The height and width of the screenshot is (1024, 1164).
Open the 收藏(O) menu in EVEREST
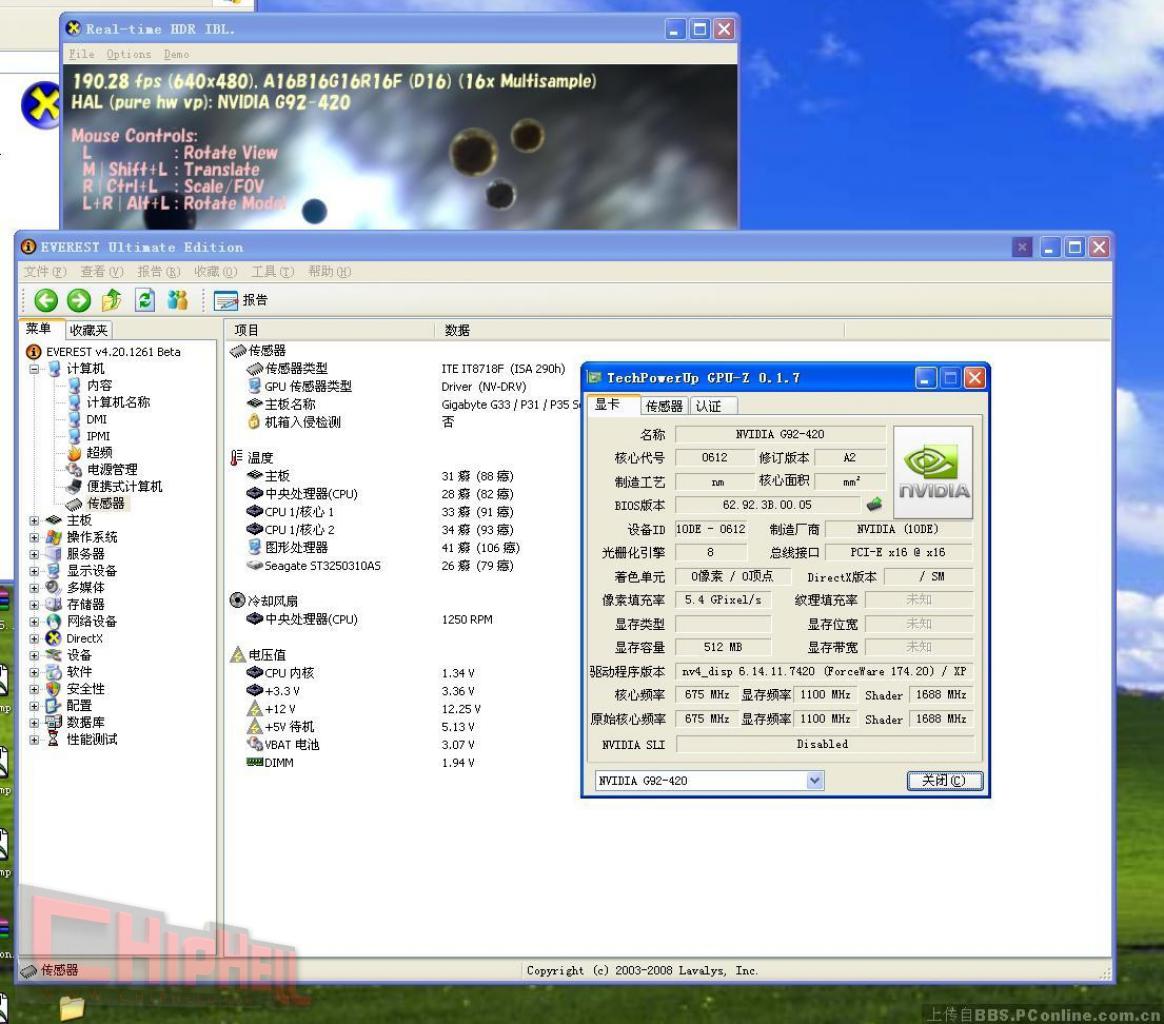tap(215, 272)
